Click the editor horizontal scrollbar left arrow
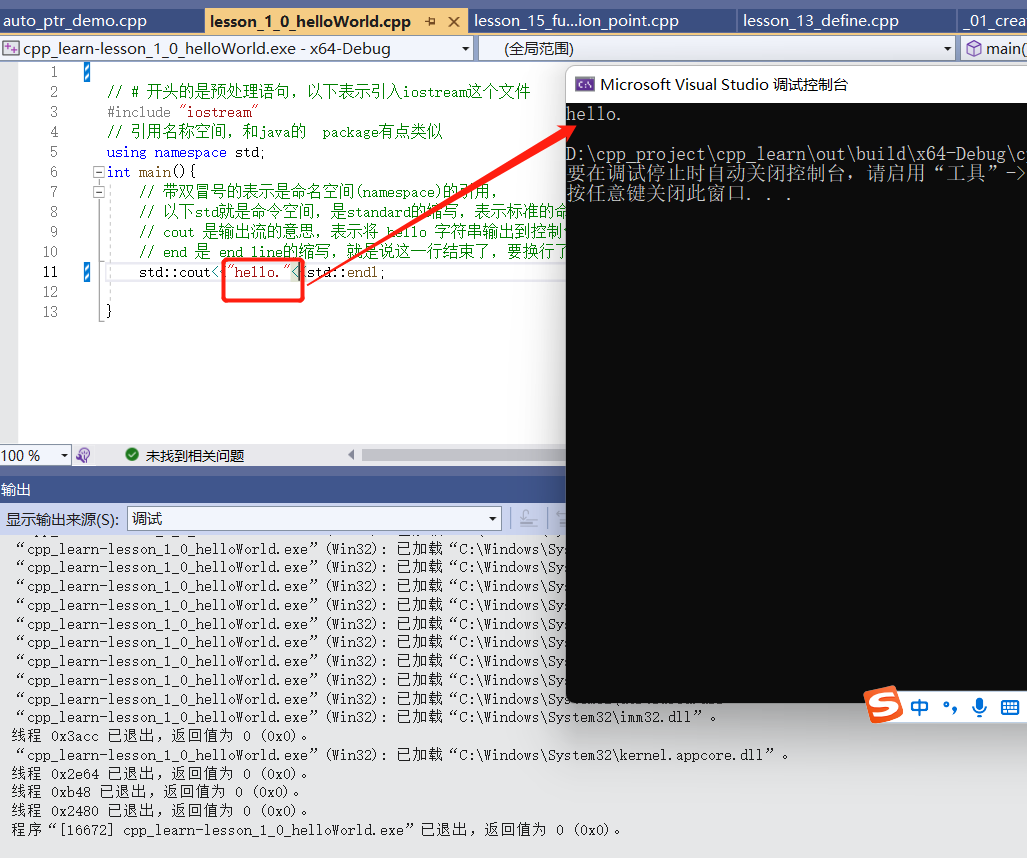 pyautogui.click(x=351, y=455)
